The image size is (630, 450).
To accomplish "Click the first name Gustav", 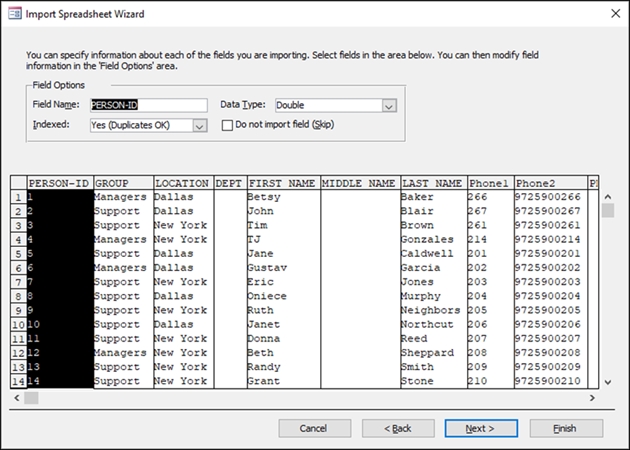I will (x=267, y=268).
